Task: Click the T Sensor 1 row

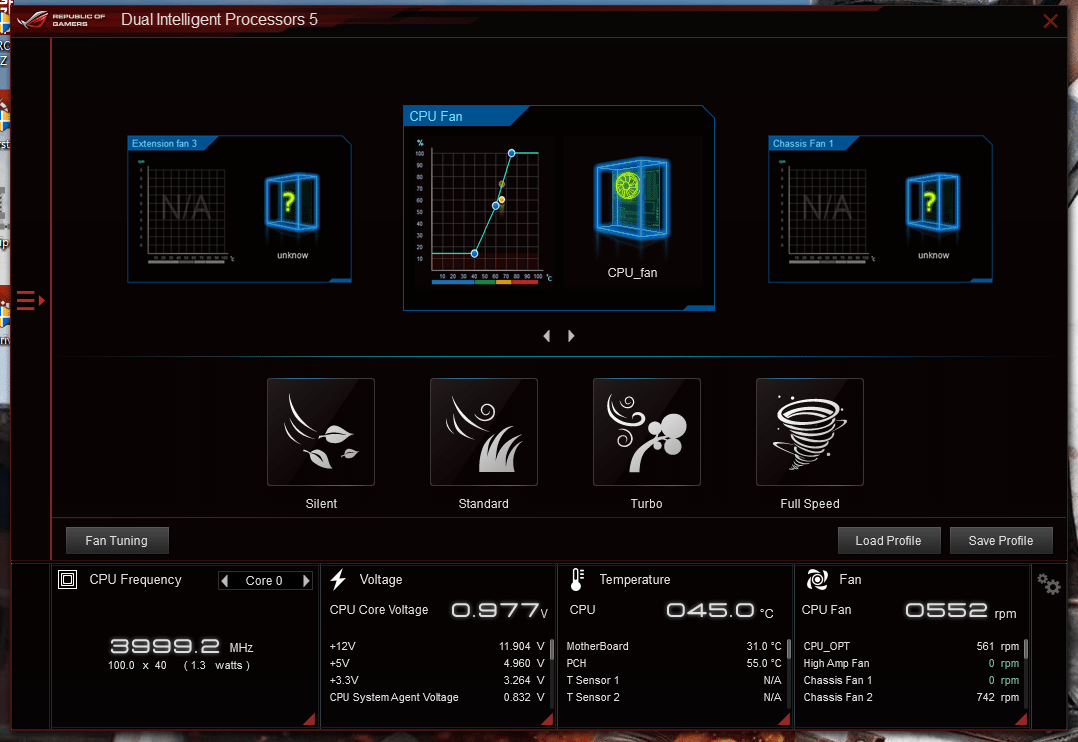Action: pos(674,680)
